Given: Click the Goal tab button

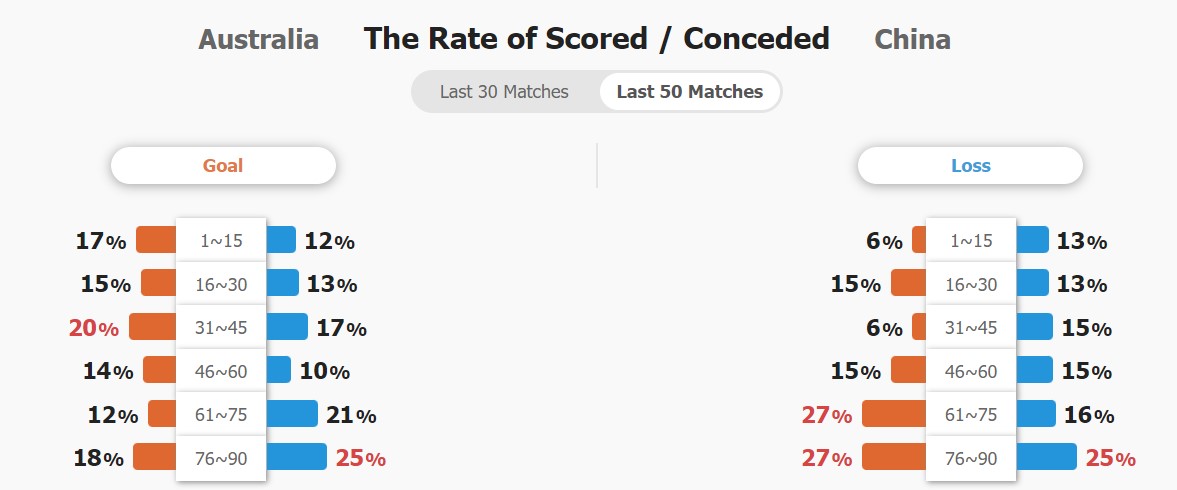Looking at the screenshot, I should coord(223,166).
